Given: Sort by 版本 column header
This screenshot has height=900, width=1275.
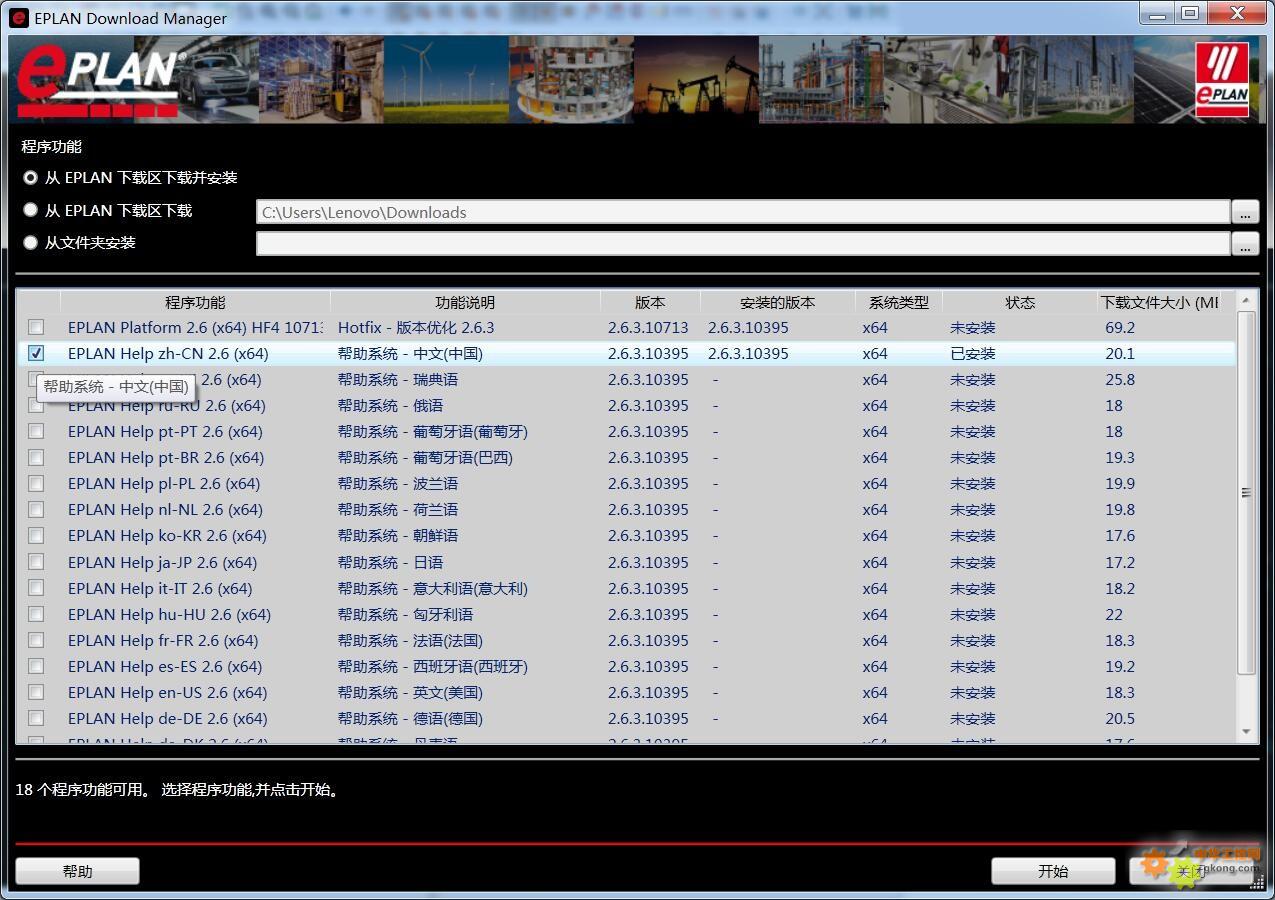Looking at the screenshot, I should pos(650,302).
